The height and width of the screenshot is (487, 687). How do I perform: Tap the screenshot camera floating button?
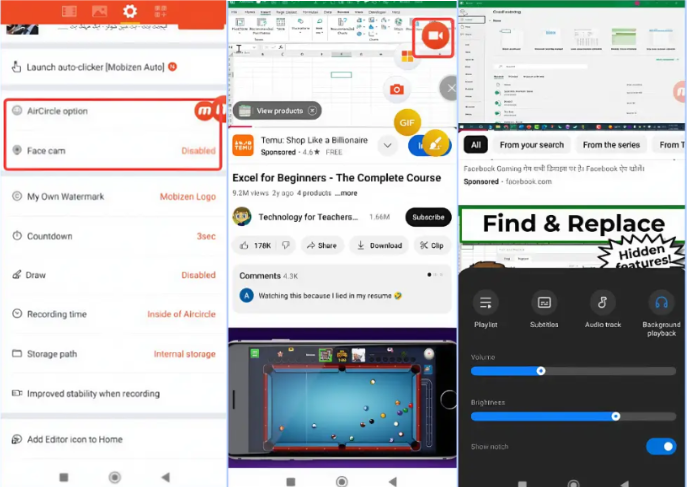click(397, 89)
